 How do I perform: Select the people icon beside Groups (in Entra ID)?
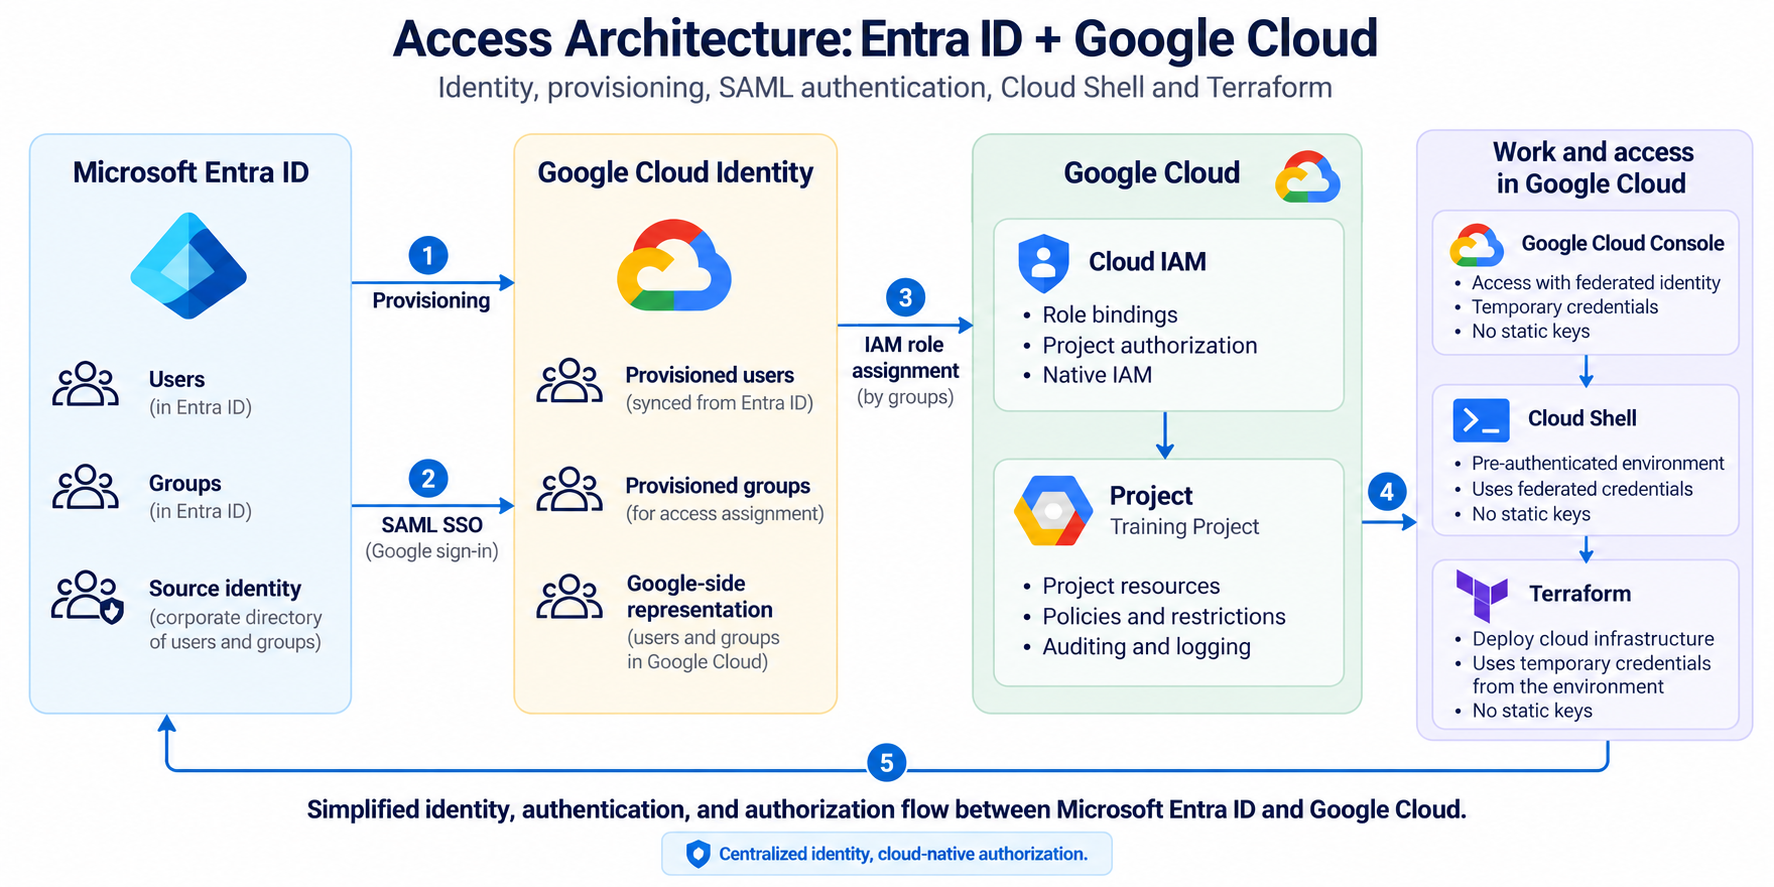click(86, 487)
